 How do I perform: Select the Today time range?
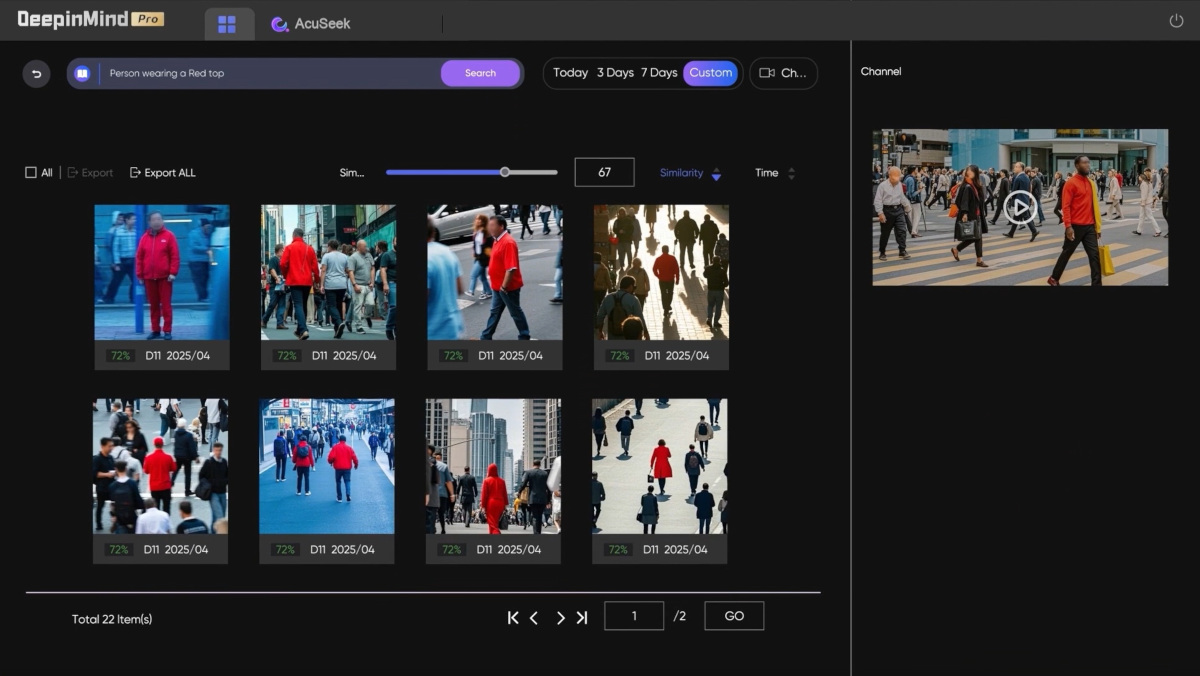pyautogui.click(x=570, y=73)
